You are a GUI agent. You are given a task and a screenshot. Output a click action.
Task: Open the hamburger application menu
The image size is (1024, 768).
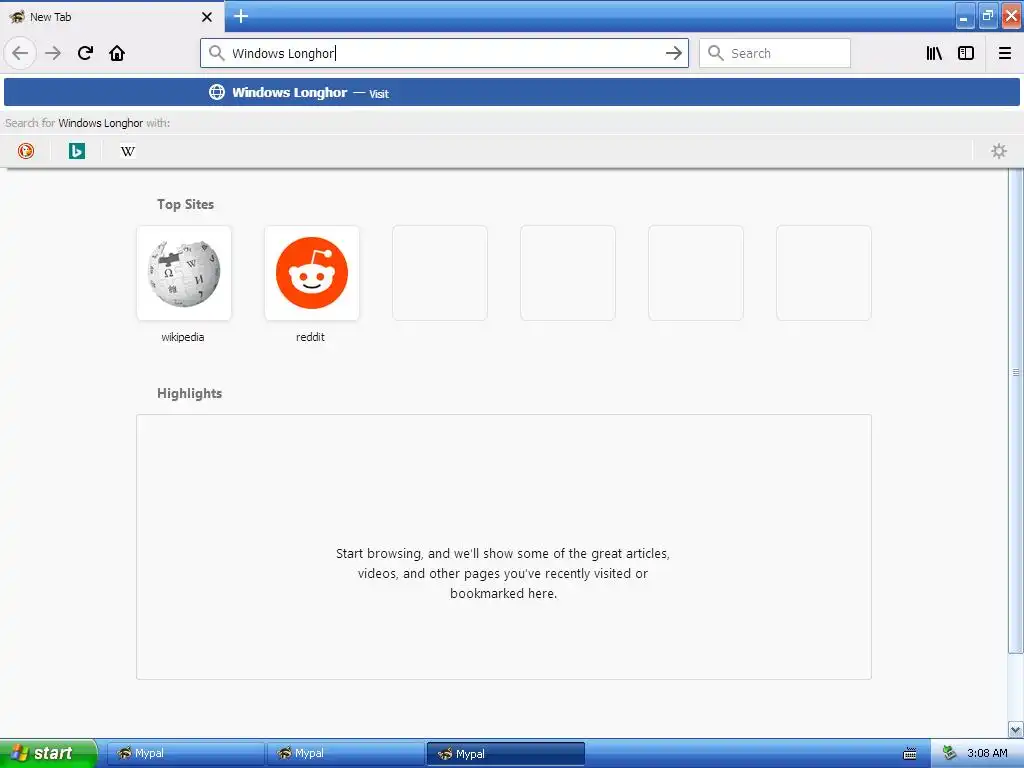1004,53
